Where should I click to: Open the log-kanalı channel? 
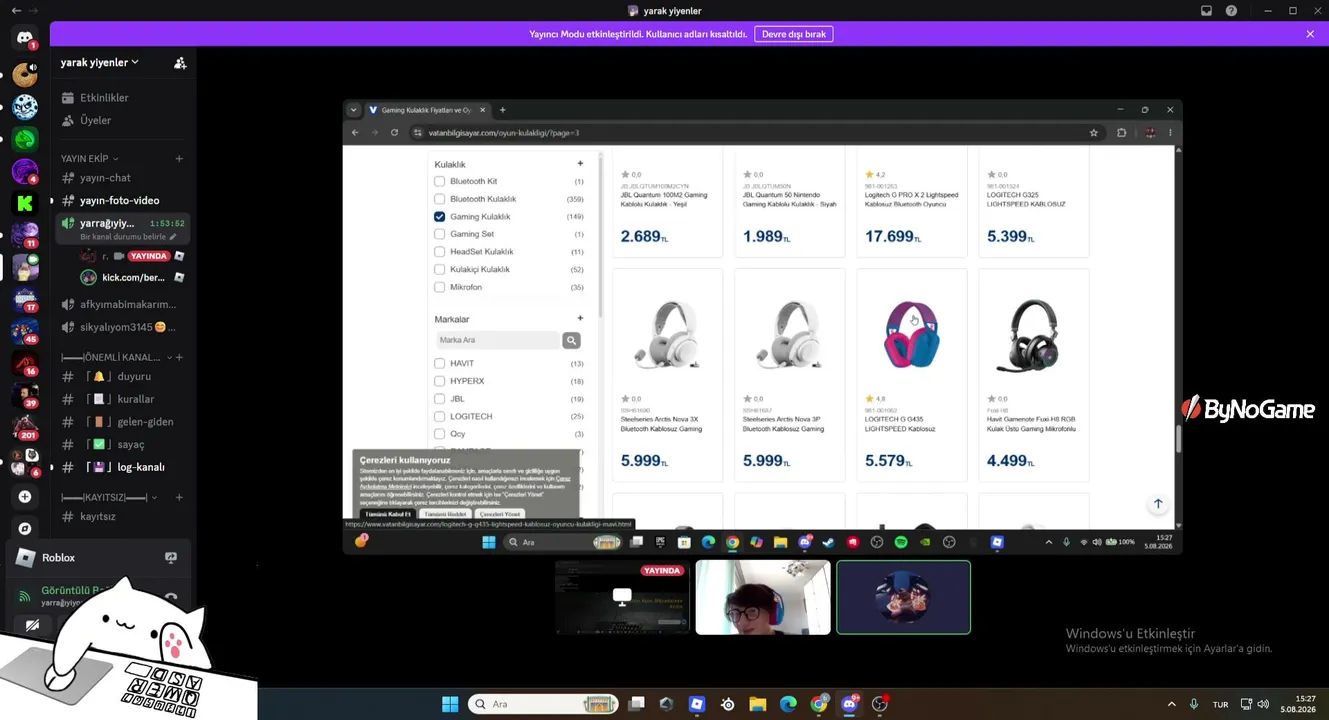coord(141,467)
